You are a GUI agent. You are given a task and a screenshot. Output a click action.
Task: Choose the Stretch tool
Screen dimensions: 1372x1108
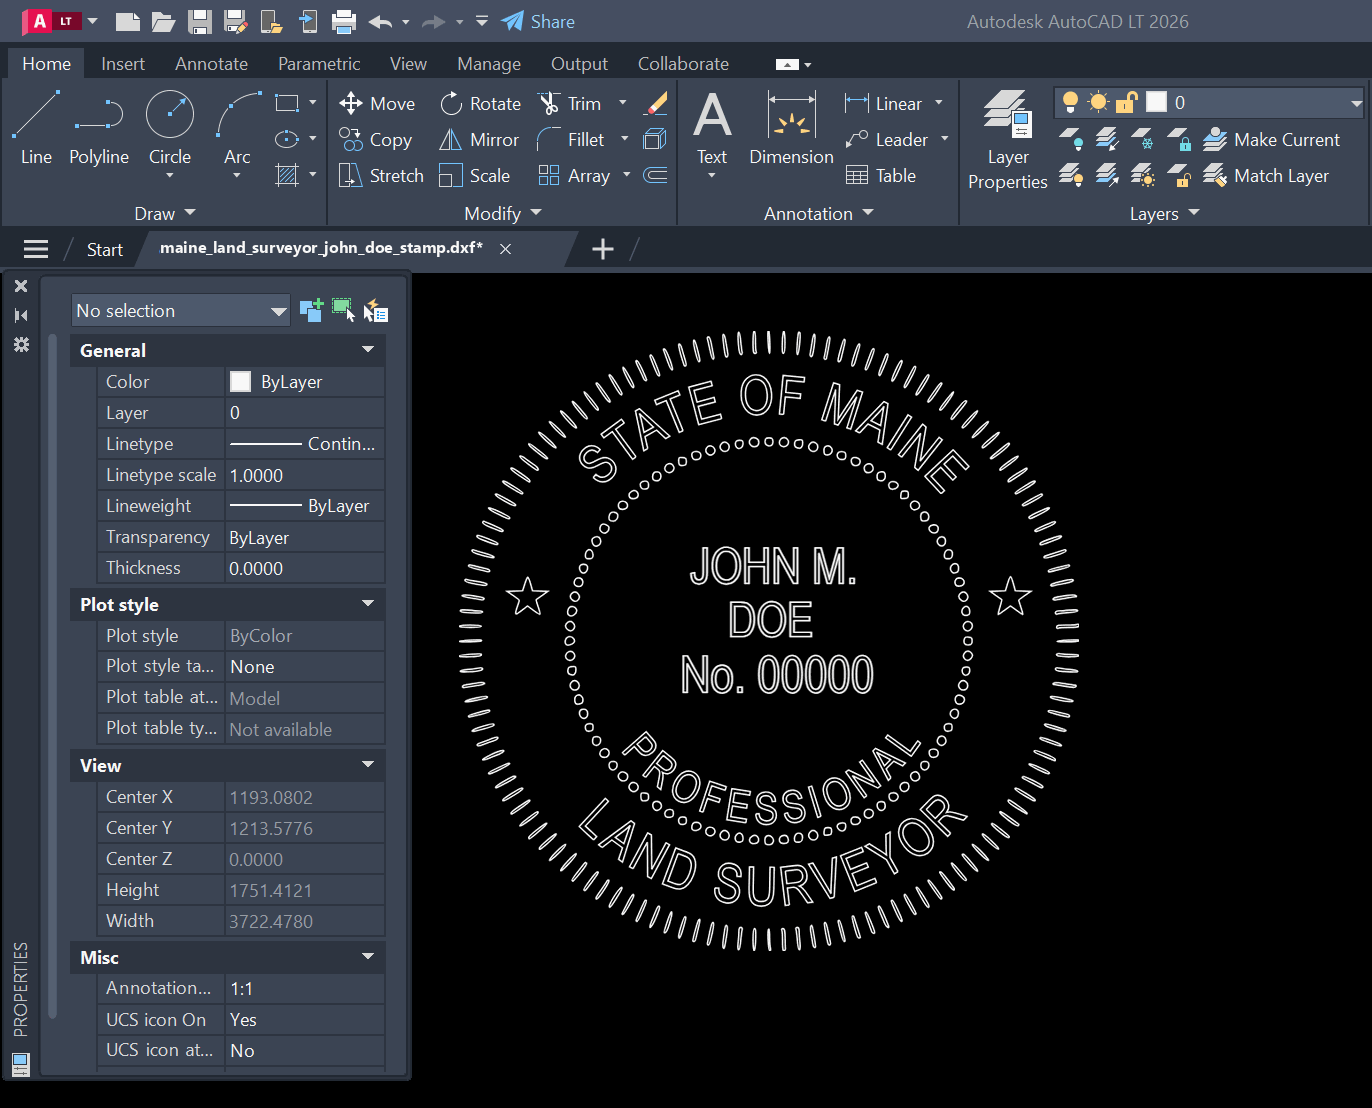[x=381, y=176]
